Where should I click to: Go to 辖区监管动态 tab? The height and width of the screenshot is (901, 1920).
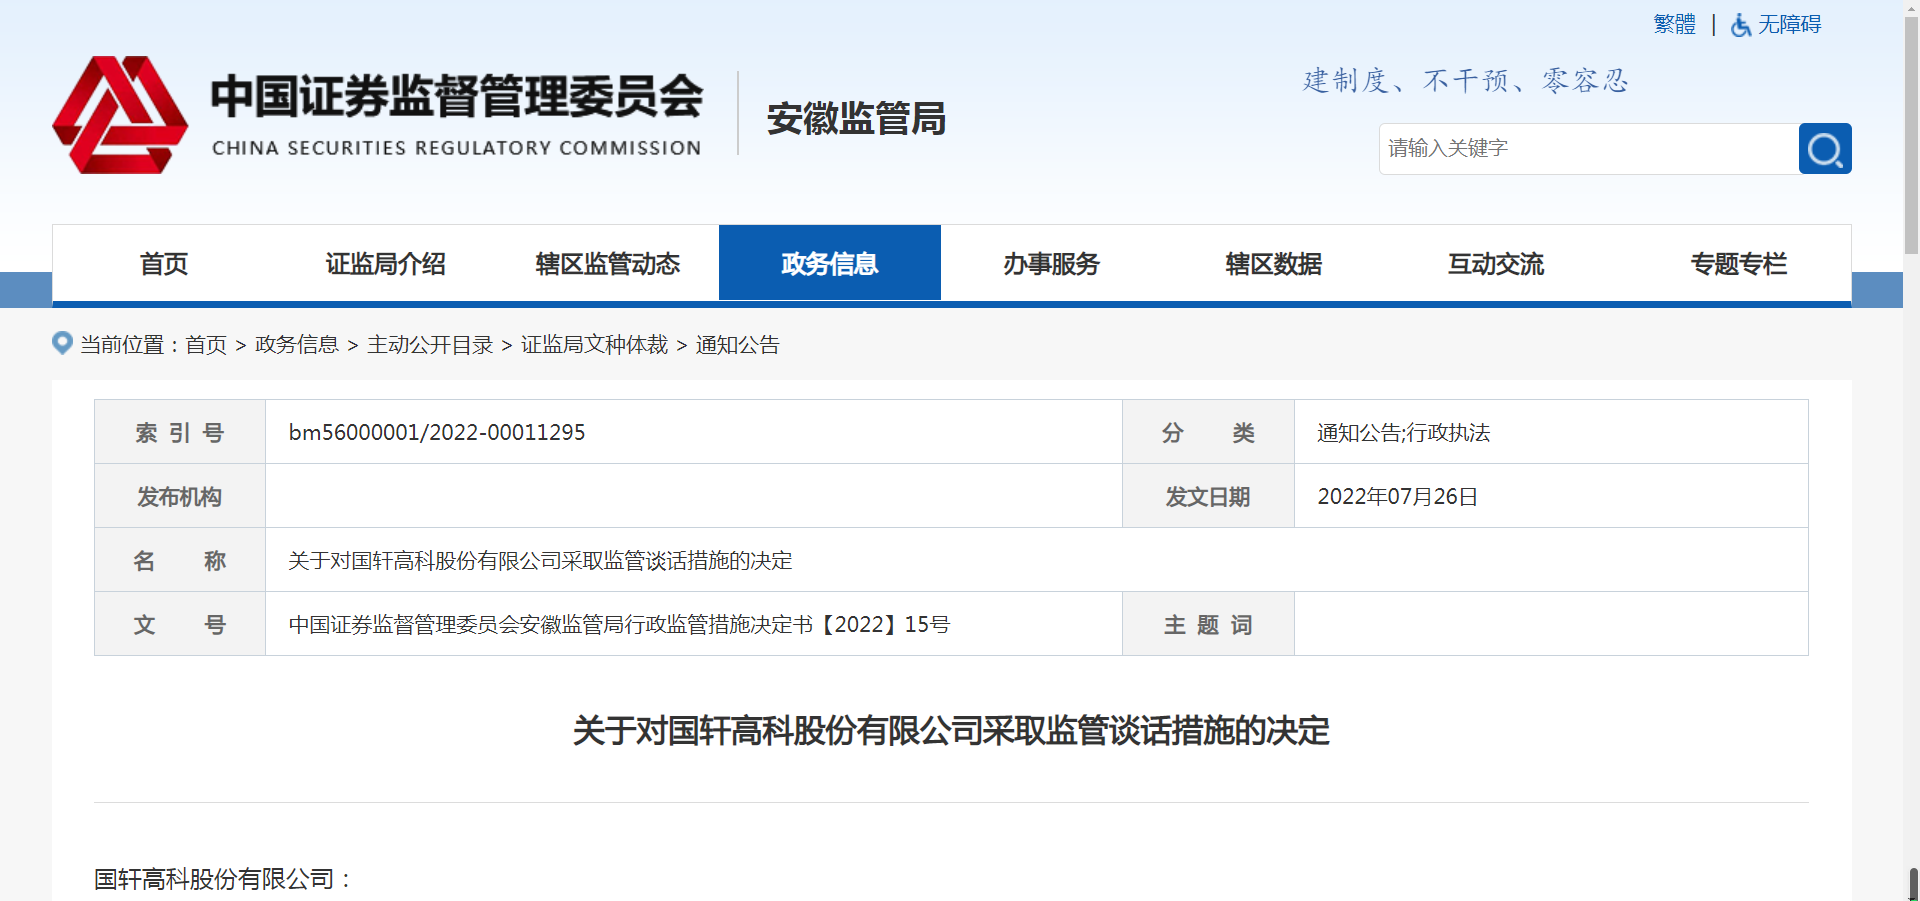[x=608, y=264]
